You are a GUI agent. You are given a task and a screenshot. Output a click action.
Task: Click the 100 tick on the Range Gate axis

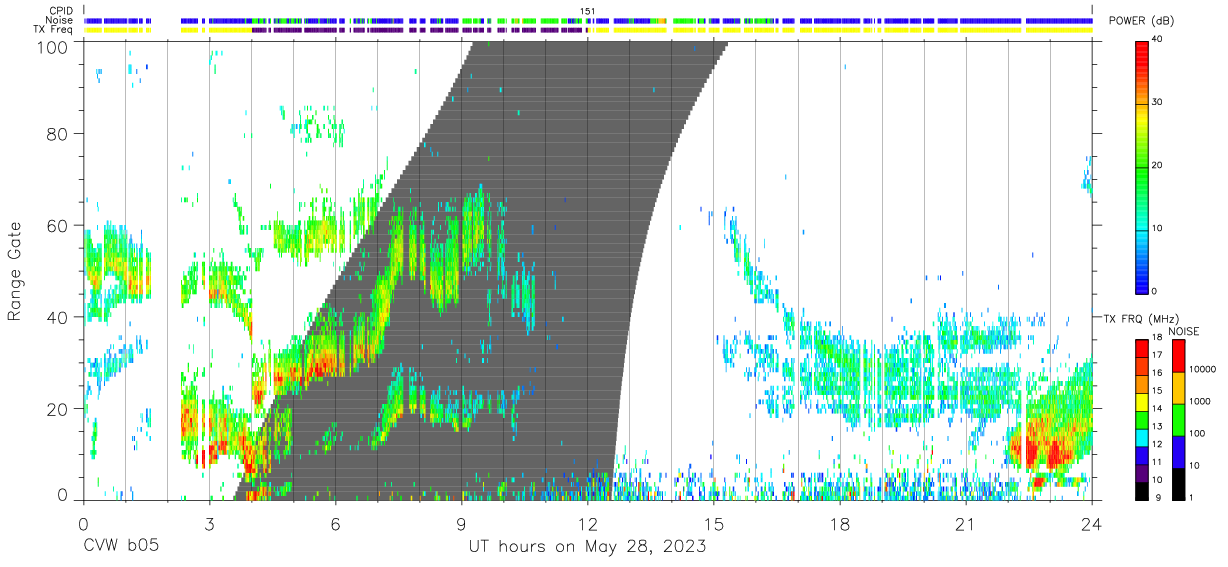coord(53,47)
